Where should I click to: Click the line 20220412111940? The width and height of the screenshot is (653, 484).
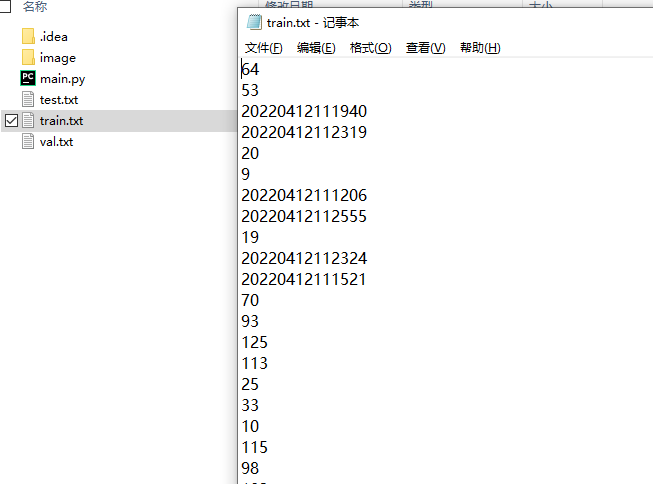[x=304, y=111]
